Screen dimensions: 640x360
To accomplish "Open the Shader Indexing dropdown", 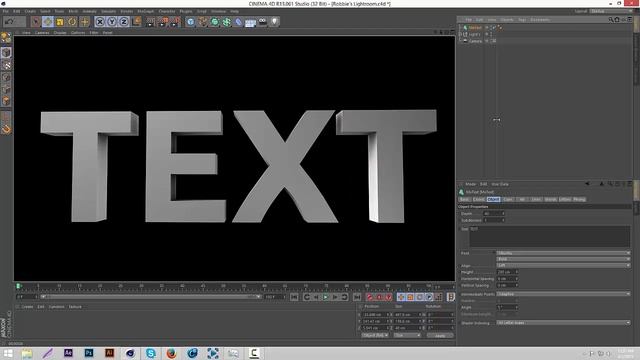I will pos(563,323).
